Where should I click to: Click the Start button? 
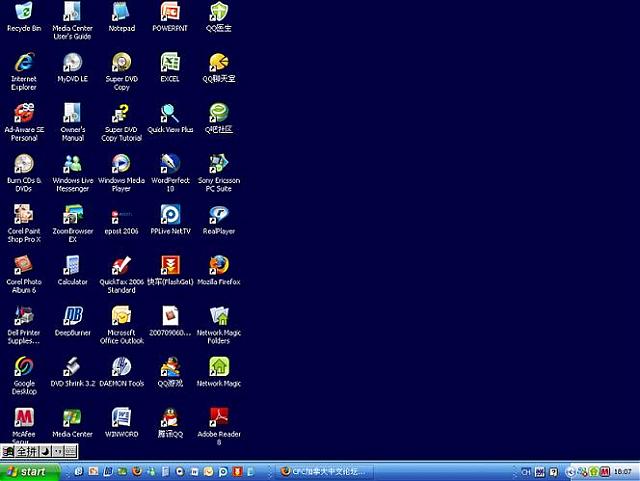(x=30, y=472)
